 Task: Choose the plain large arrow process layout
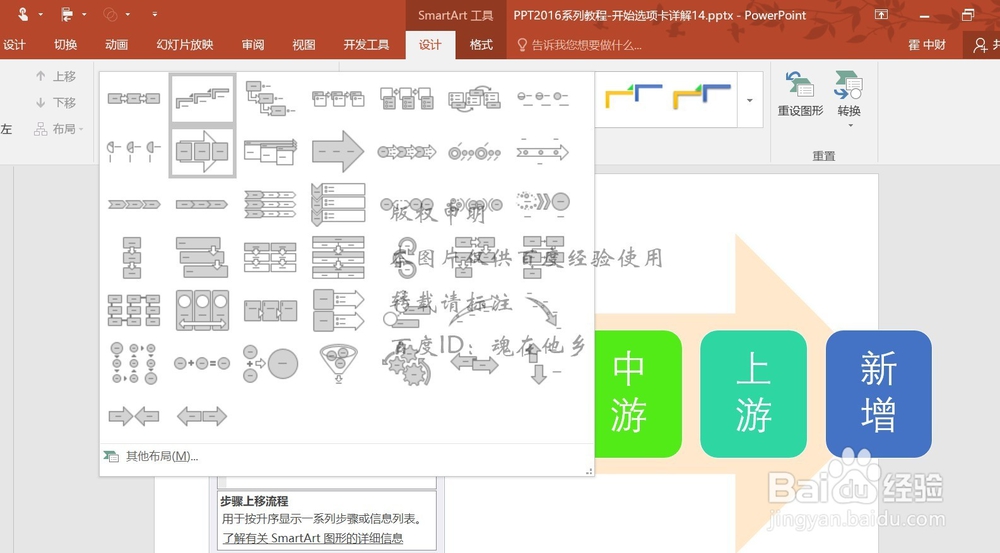[338, 152]
